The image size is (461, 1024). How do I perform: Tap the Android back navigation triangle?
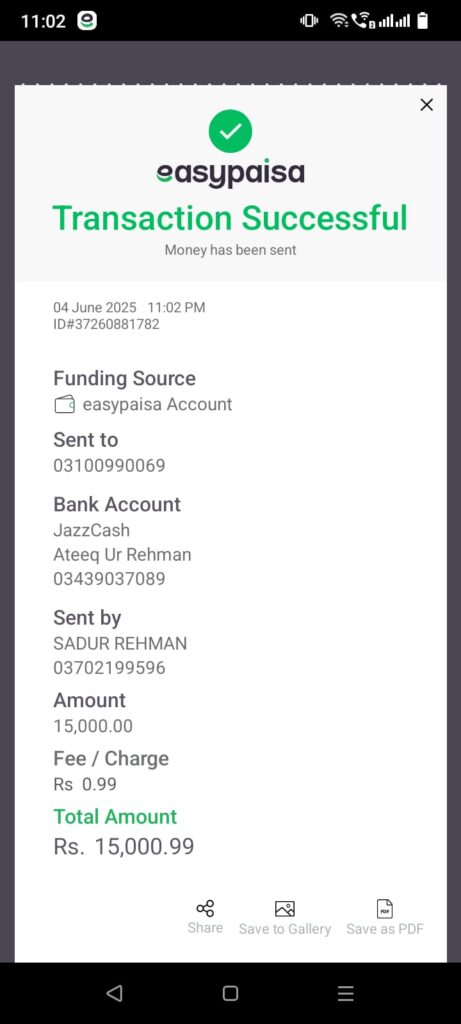(114, 993)
